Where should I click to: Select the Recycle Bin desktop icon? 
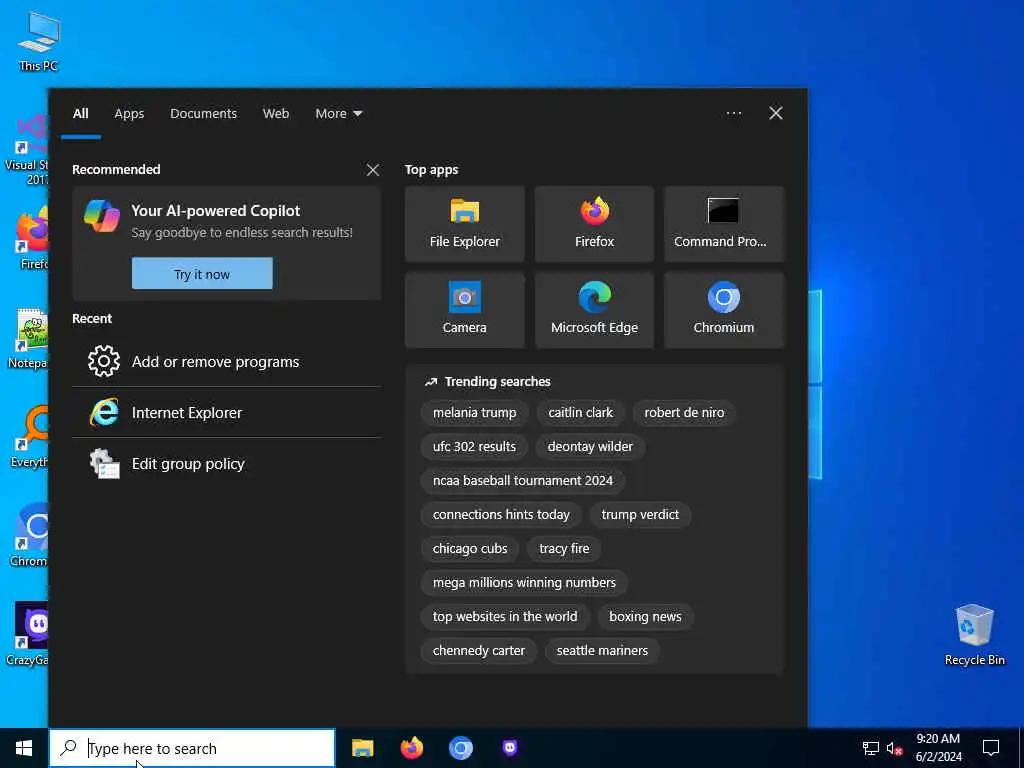[x=974, y=634]
